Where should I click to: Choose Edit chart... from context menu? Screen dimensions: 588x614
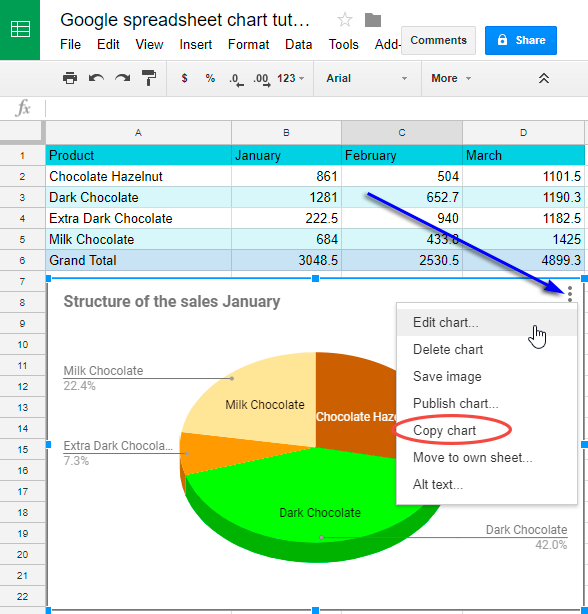pyautogui.click(x=487, y=323)
